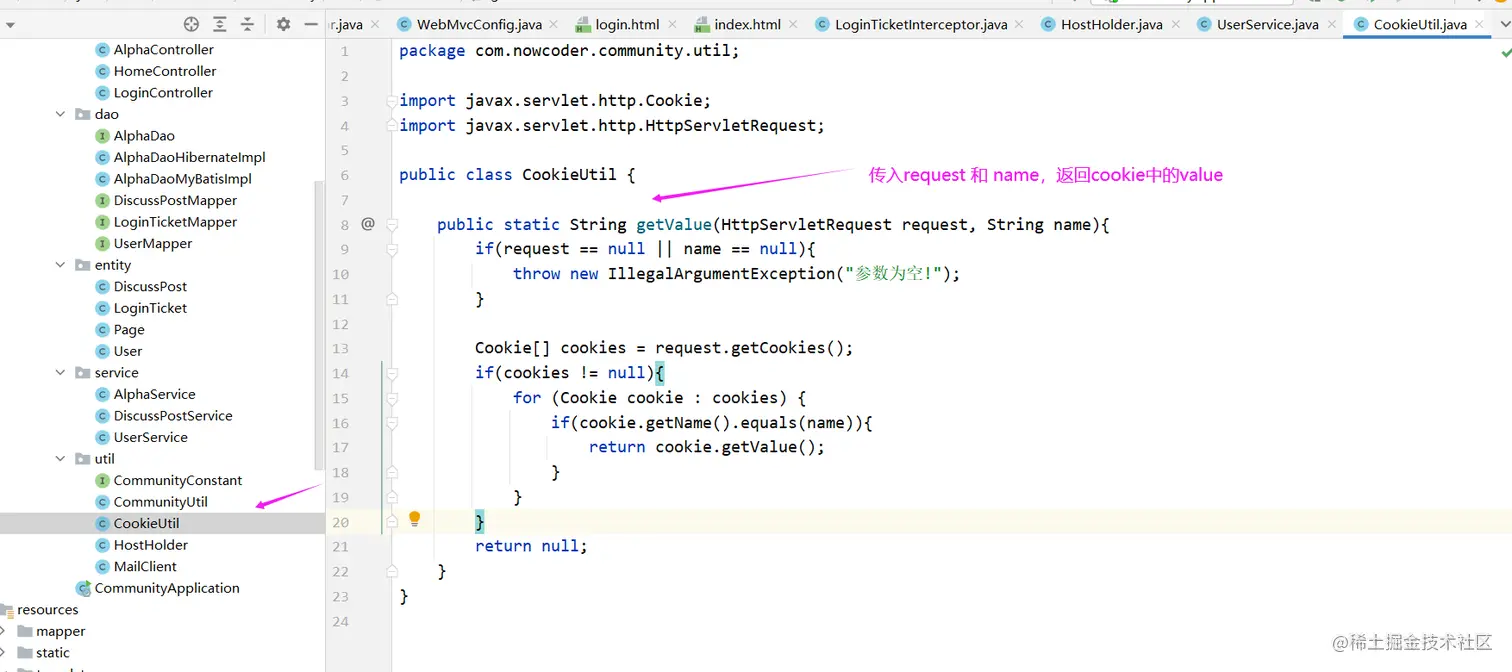This screenshot has width=1512, height=672.
Task: Open LoginTicketMapper in tree
Action: tap(176, 222)
